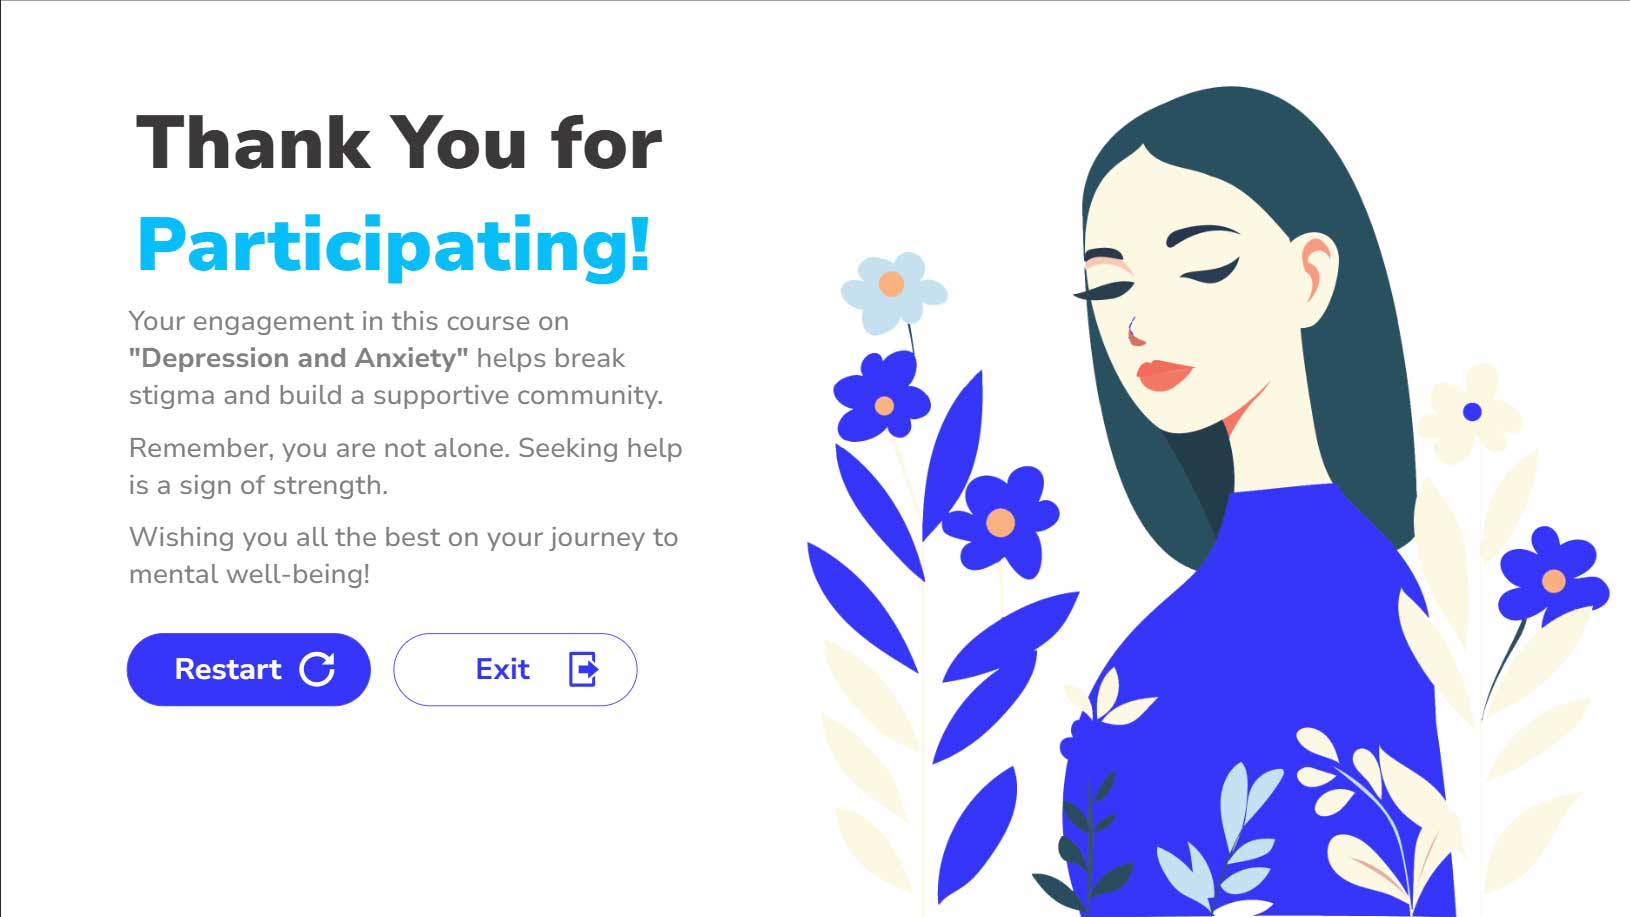
Task: Click the cream flower with blue center
Action: point(1471,413)
